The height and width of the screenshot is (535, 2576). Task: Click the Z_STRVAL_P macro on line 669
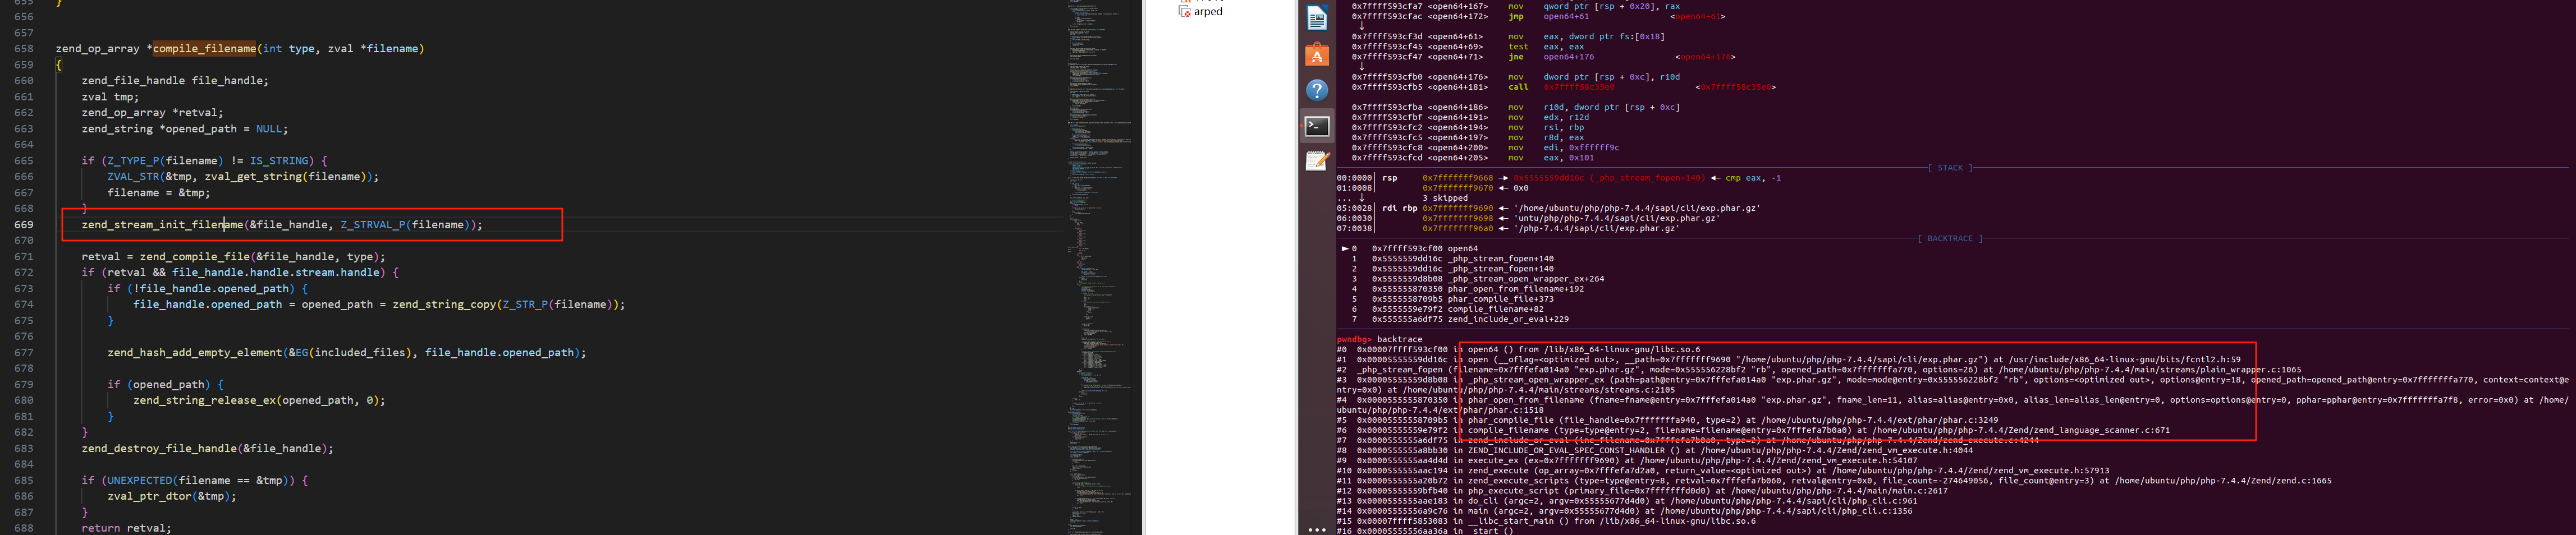372,225
